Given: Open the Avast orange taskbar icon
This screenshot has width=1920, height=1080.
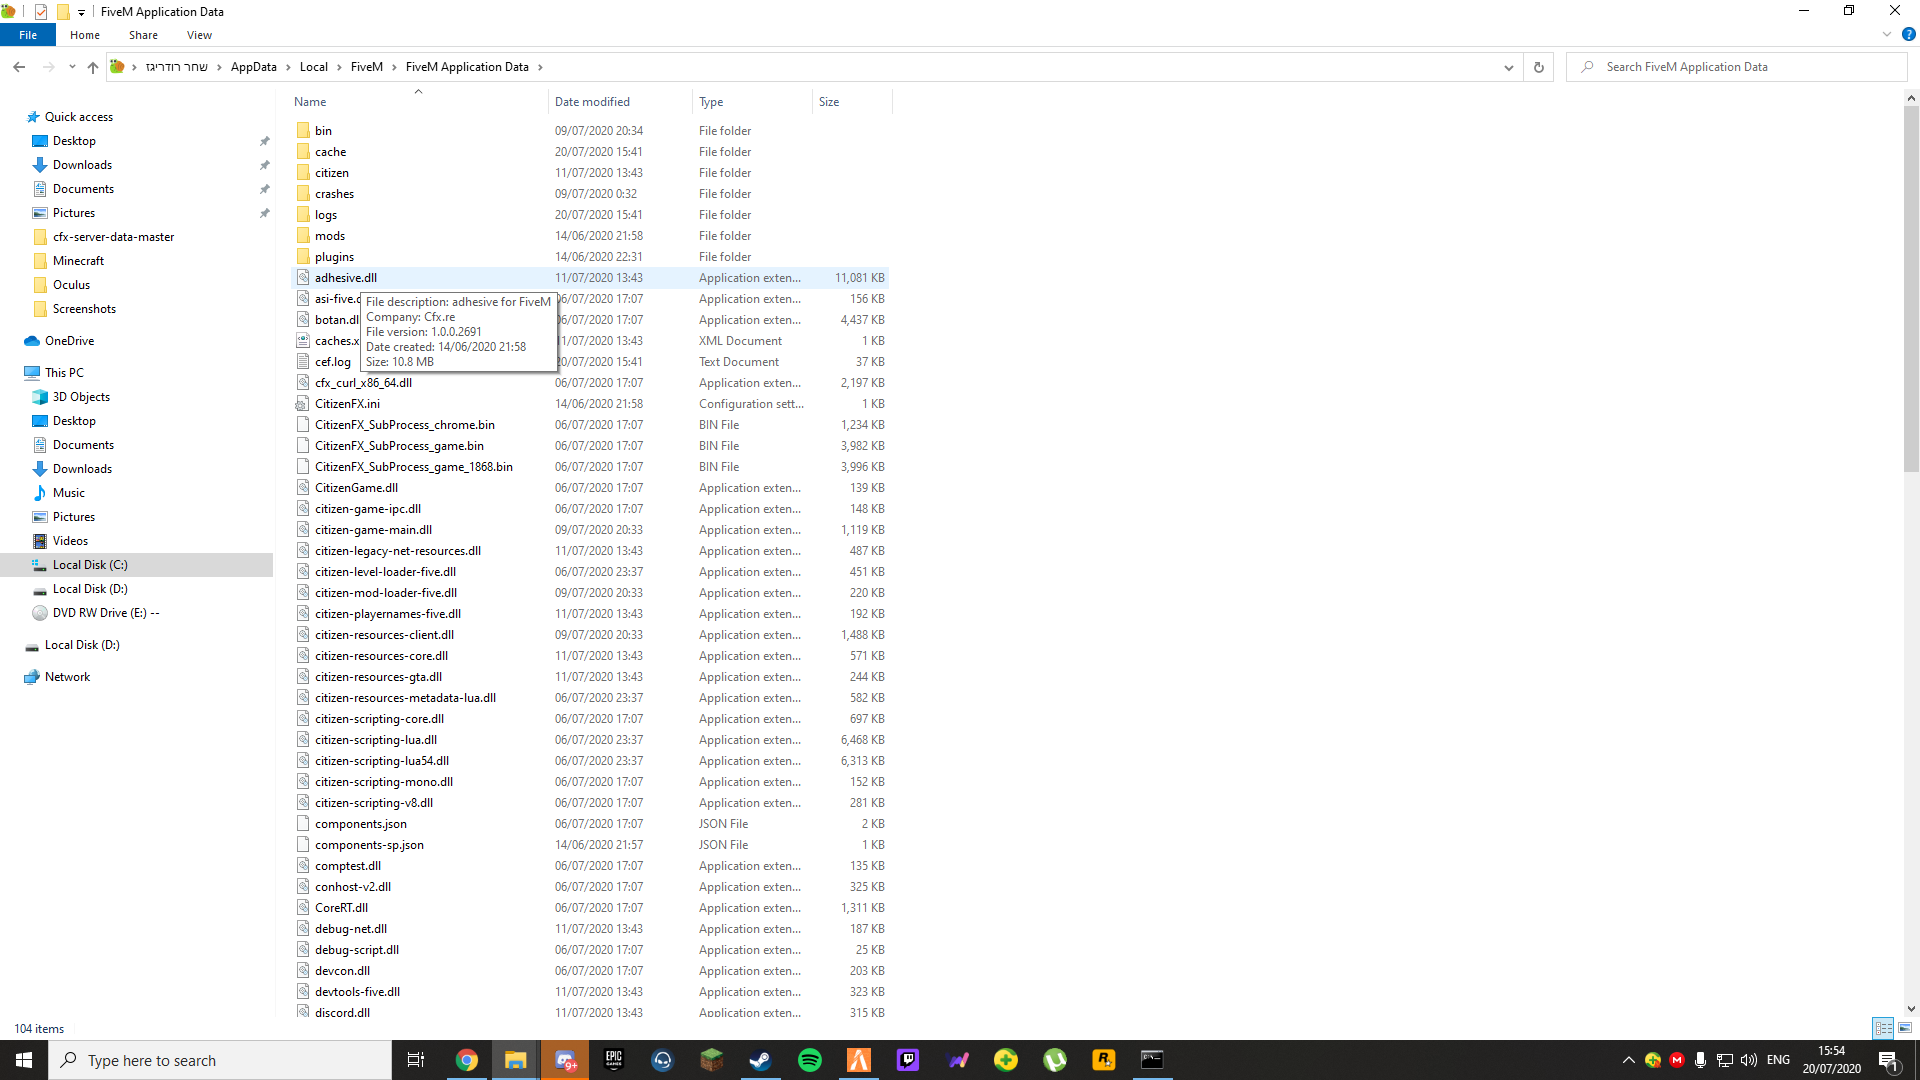Looking at the screenshot, I should [859, 1060].
